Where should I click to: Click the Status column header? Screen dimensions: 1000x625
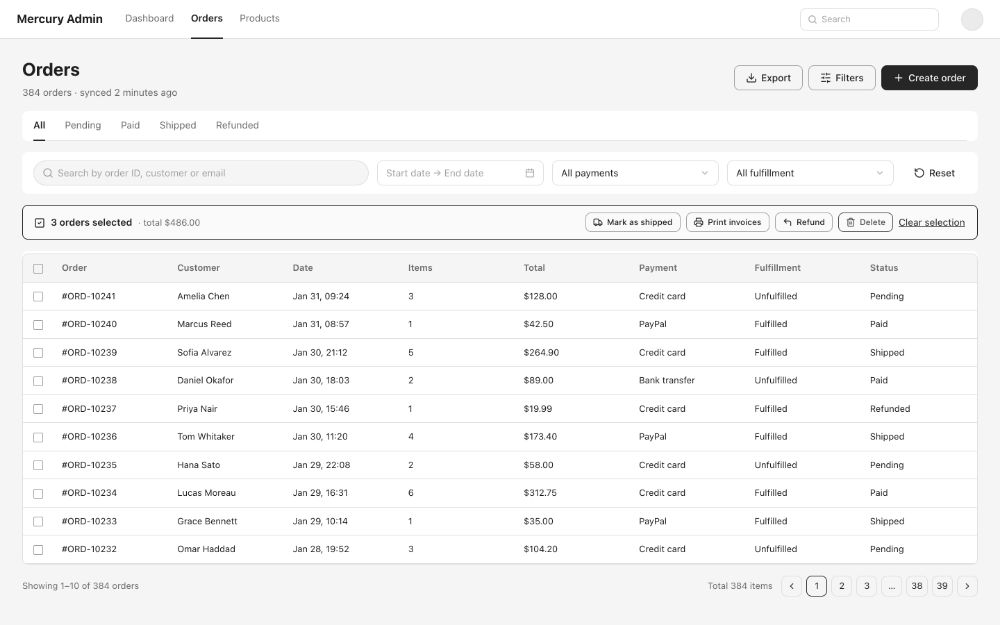pos(884,268)
